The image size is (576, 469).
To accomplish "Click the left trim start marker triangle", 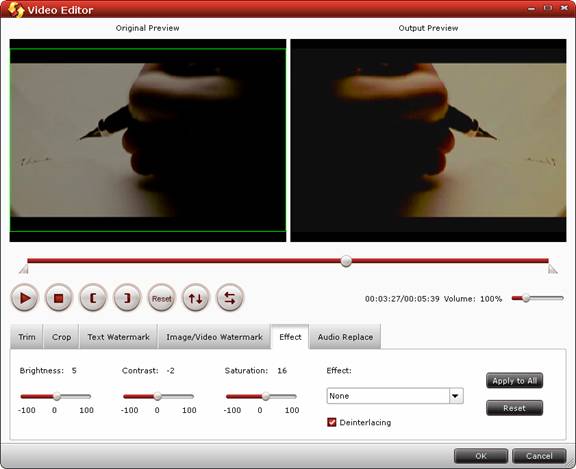I will click(x=24, y=270).
